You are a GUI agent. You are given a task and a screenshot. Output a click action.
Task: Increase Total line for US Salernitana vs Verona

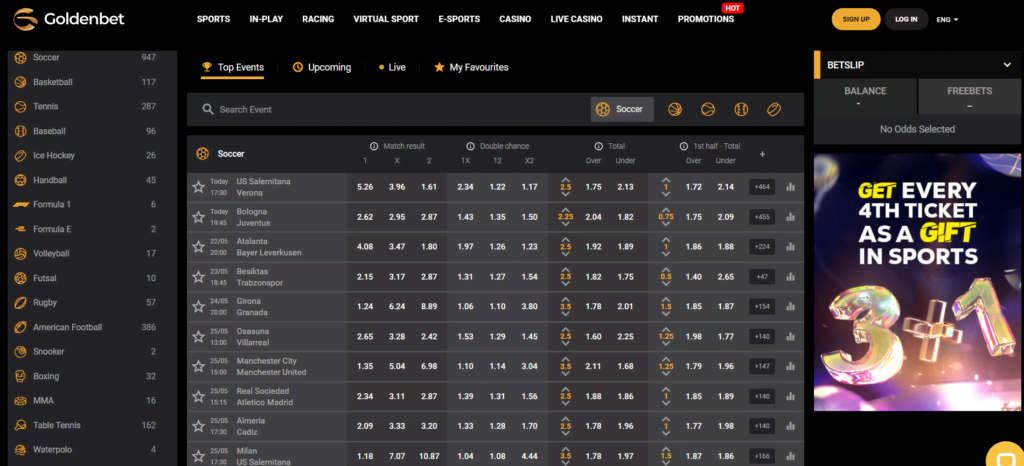pos(566,179)
